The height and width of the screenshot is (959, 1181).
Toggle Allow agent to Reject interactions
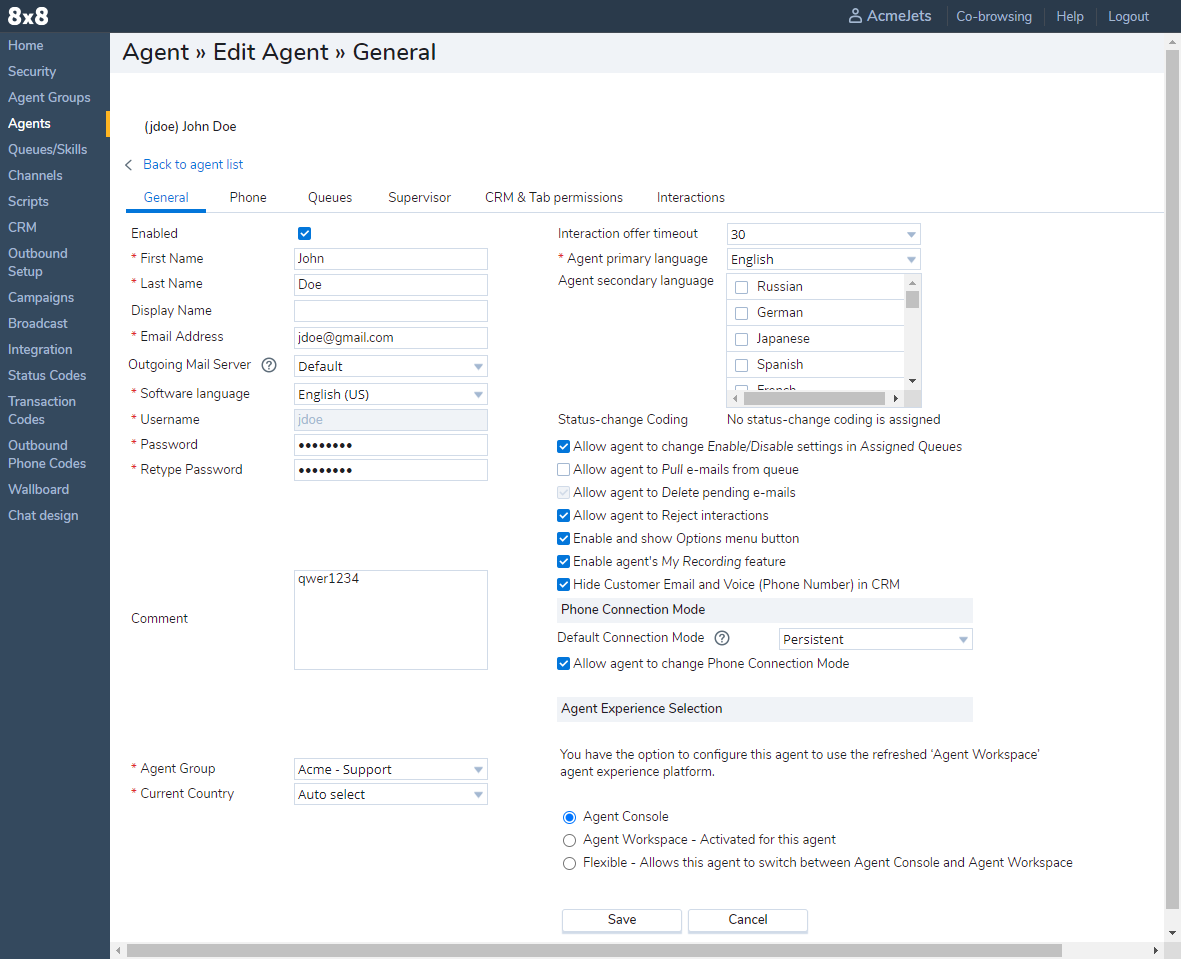coord(563,515)
